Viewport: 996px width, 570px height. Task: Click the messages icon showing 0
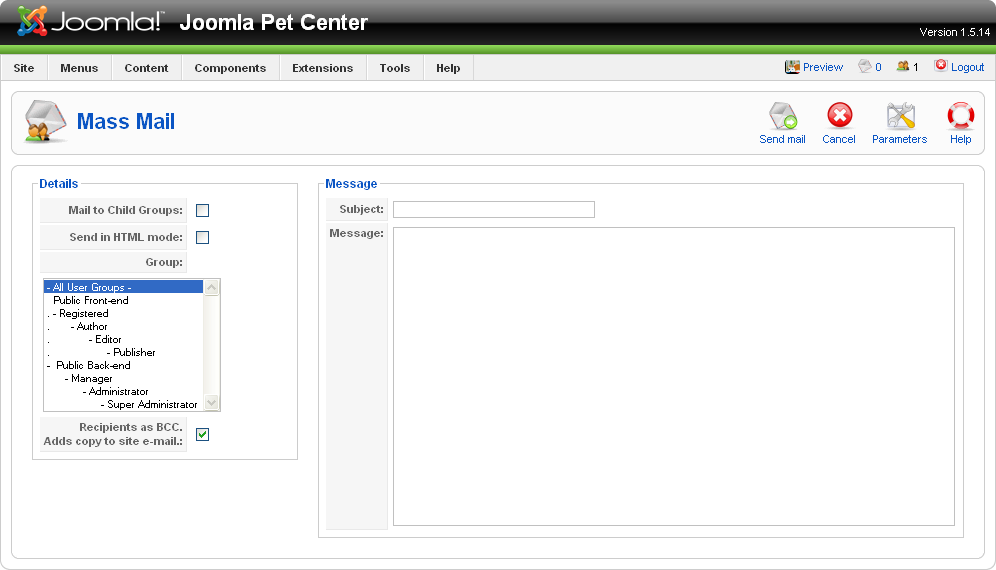pyautogui.click(x=865, y=66)
